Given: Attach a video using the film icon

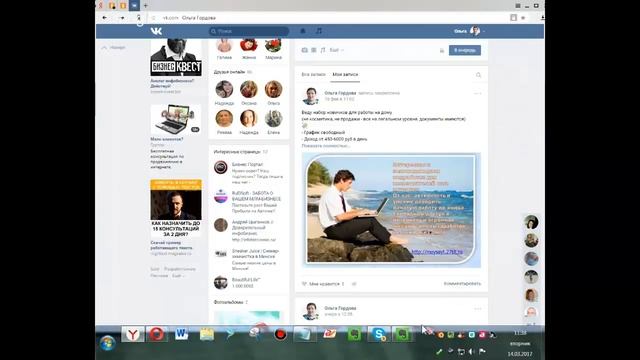Looking at the screenshot, I should (x=313, y=50).
